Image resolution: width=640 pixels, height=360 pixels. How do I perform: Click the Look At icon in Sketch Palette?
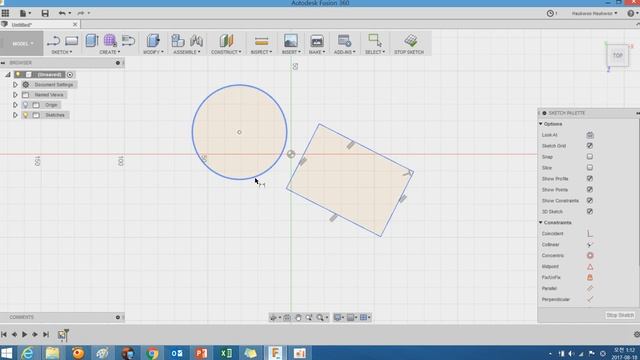(x=590, y=135)
